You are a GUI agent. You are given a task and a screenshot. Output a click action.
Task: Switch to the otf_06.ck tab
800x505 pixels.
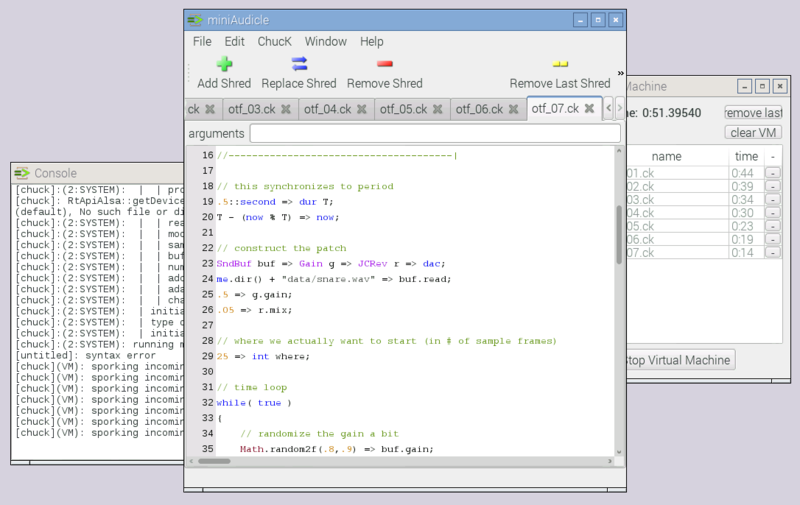tap(479, 109)
